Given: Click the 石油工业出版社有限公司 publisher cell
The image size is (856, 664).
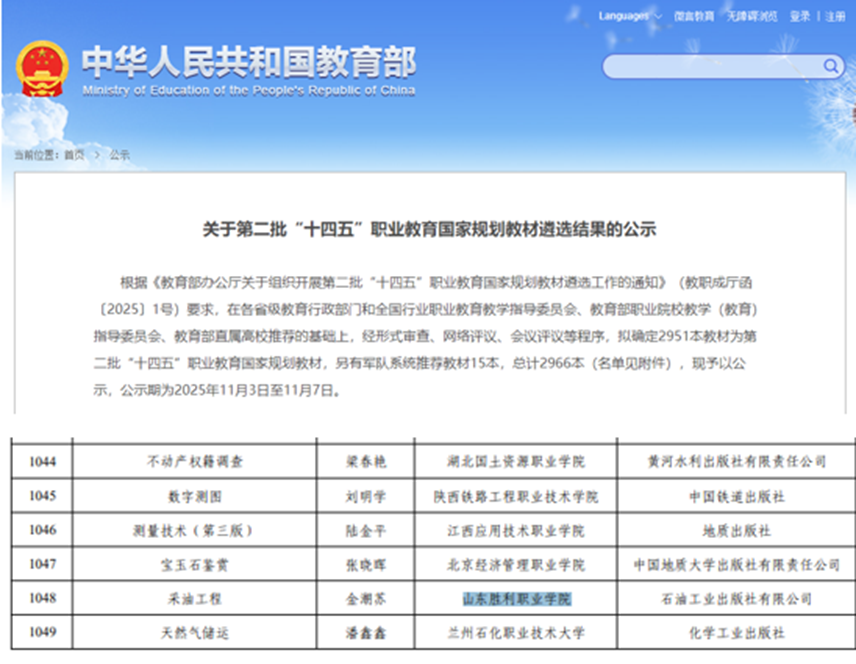Looking at the screenshot, I should (736, 598).
